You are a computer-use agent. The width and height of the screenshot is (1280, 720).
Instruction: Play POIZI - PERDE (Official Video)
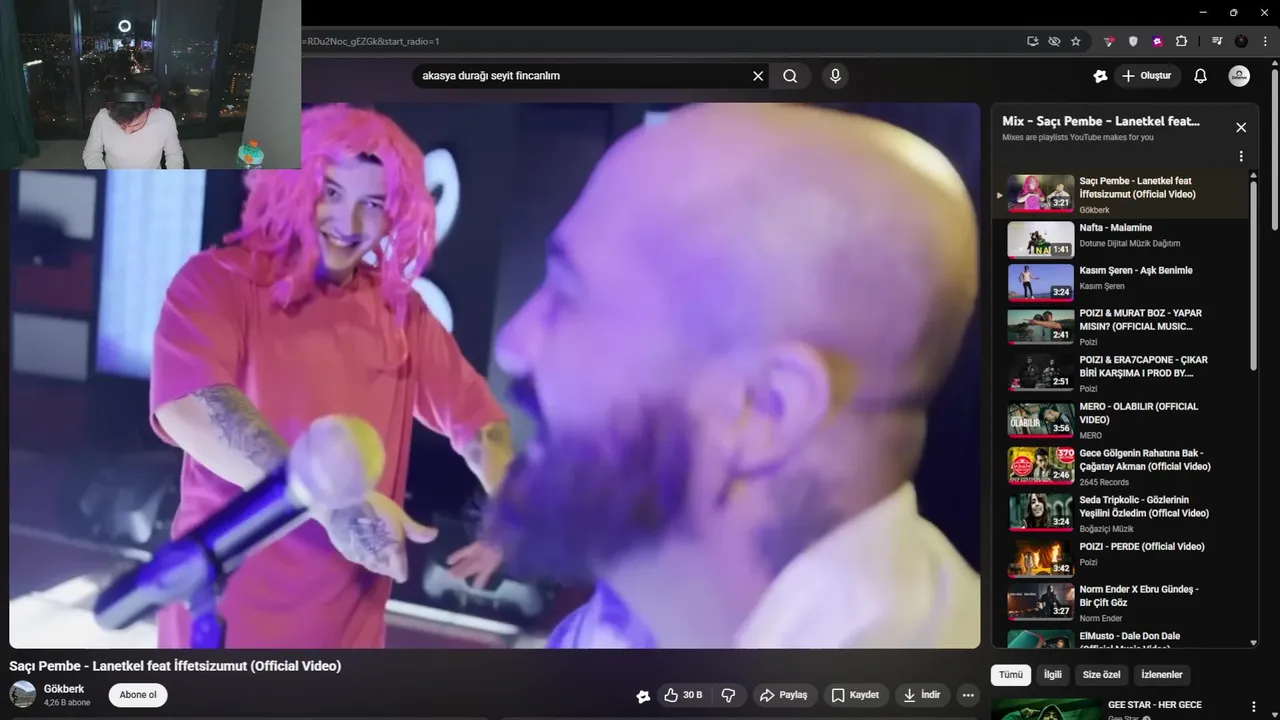(1122, 558)
